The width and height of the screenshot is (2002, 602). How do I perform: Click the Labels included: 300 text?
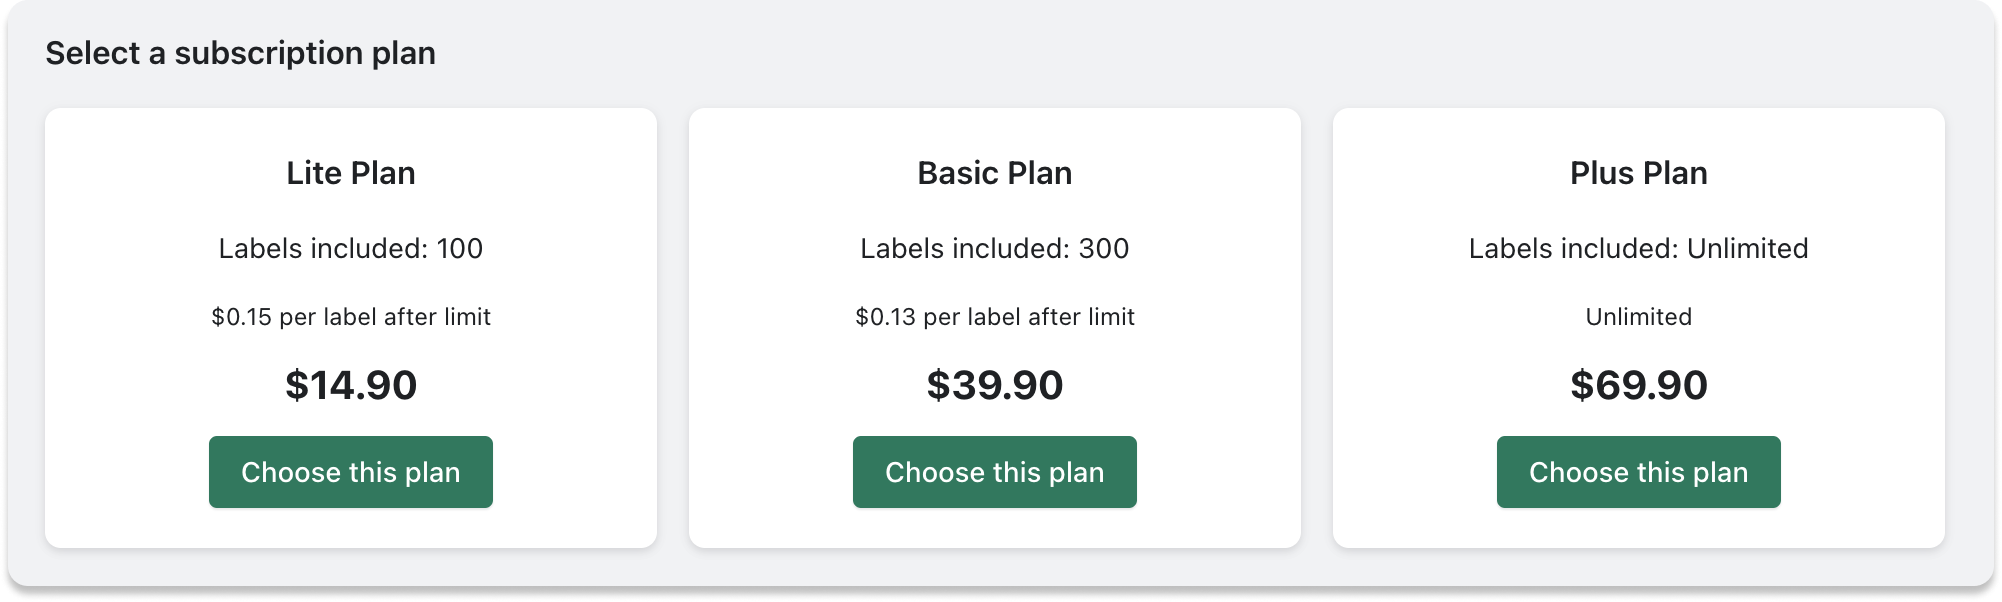click(994, 249)
